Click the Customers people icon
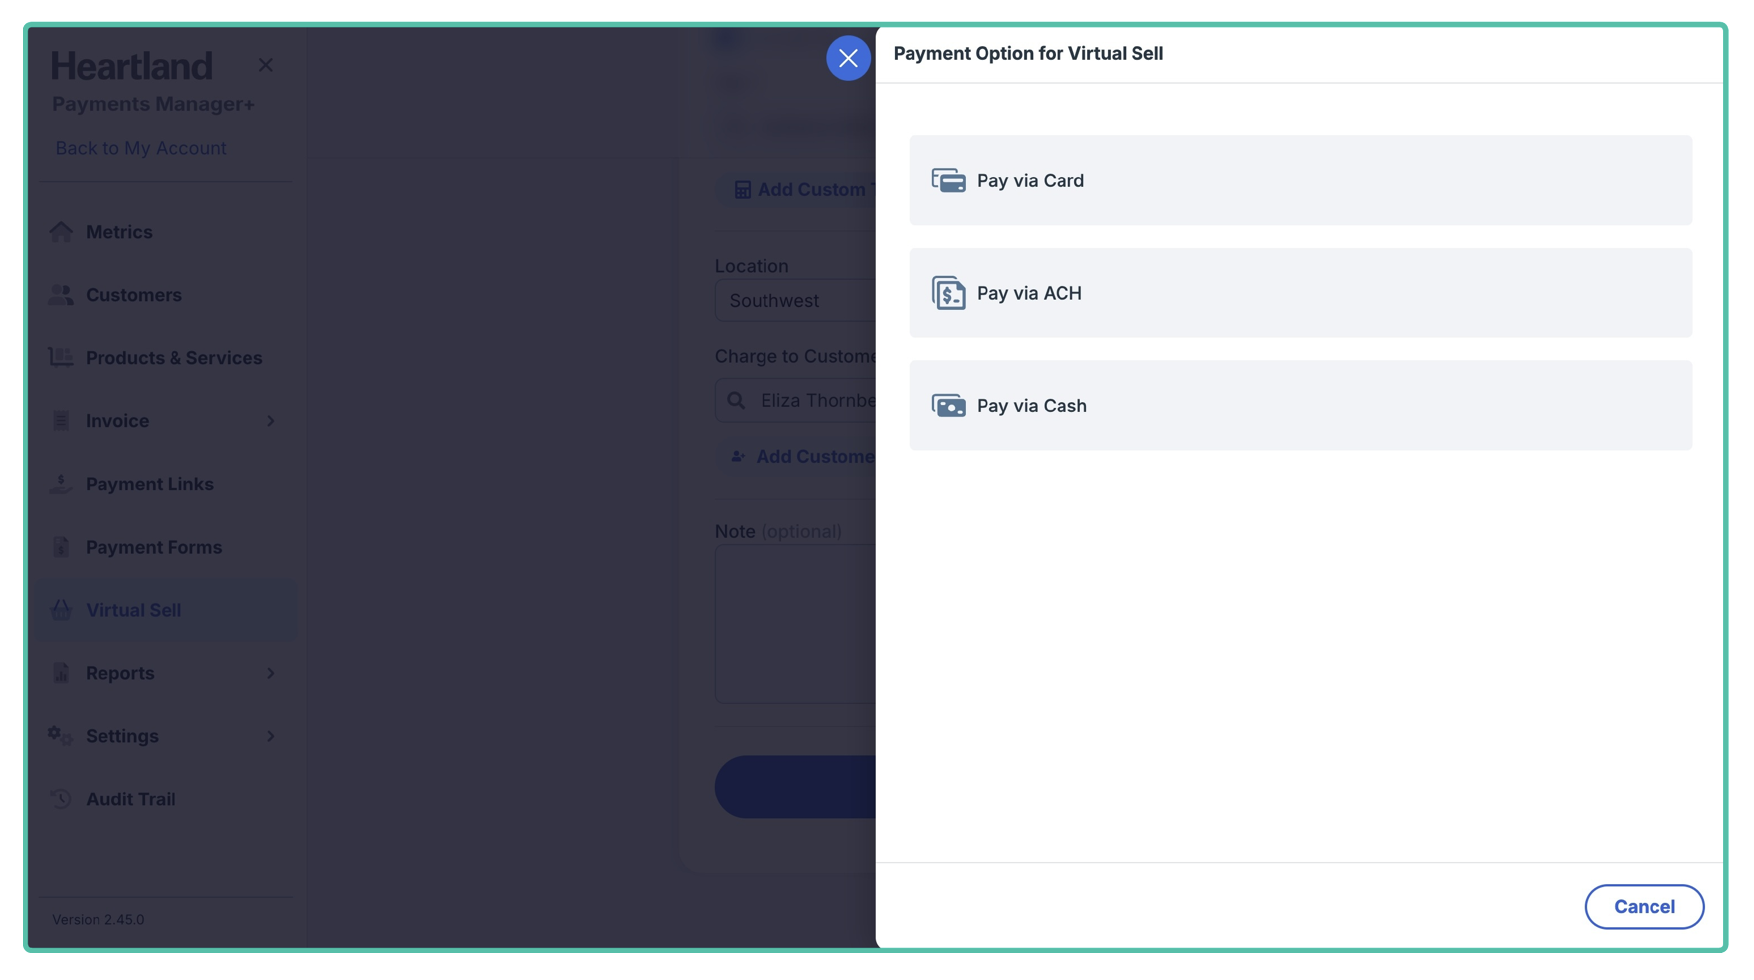 61,295
